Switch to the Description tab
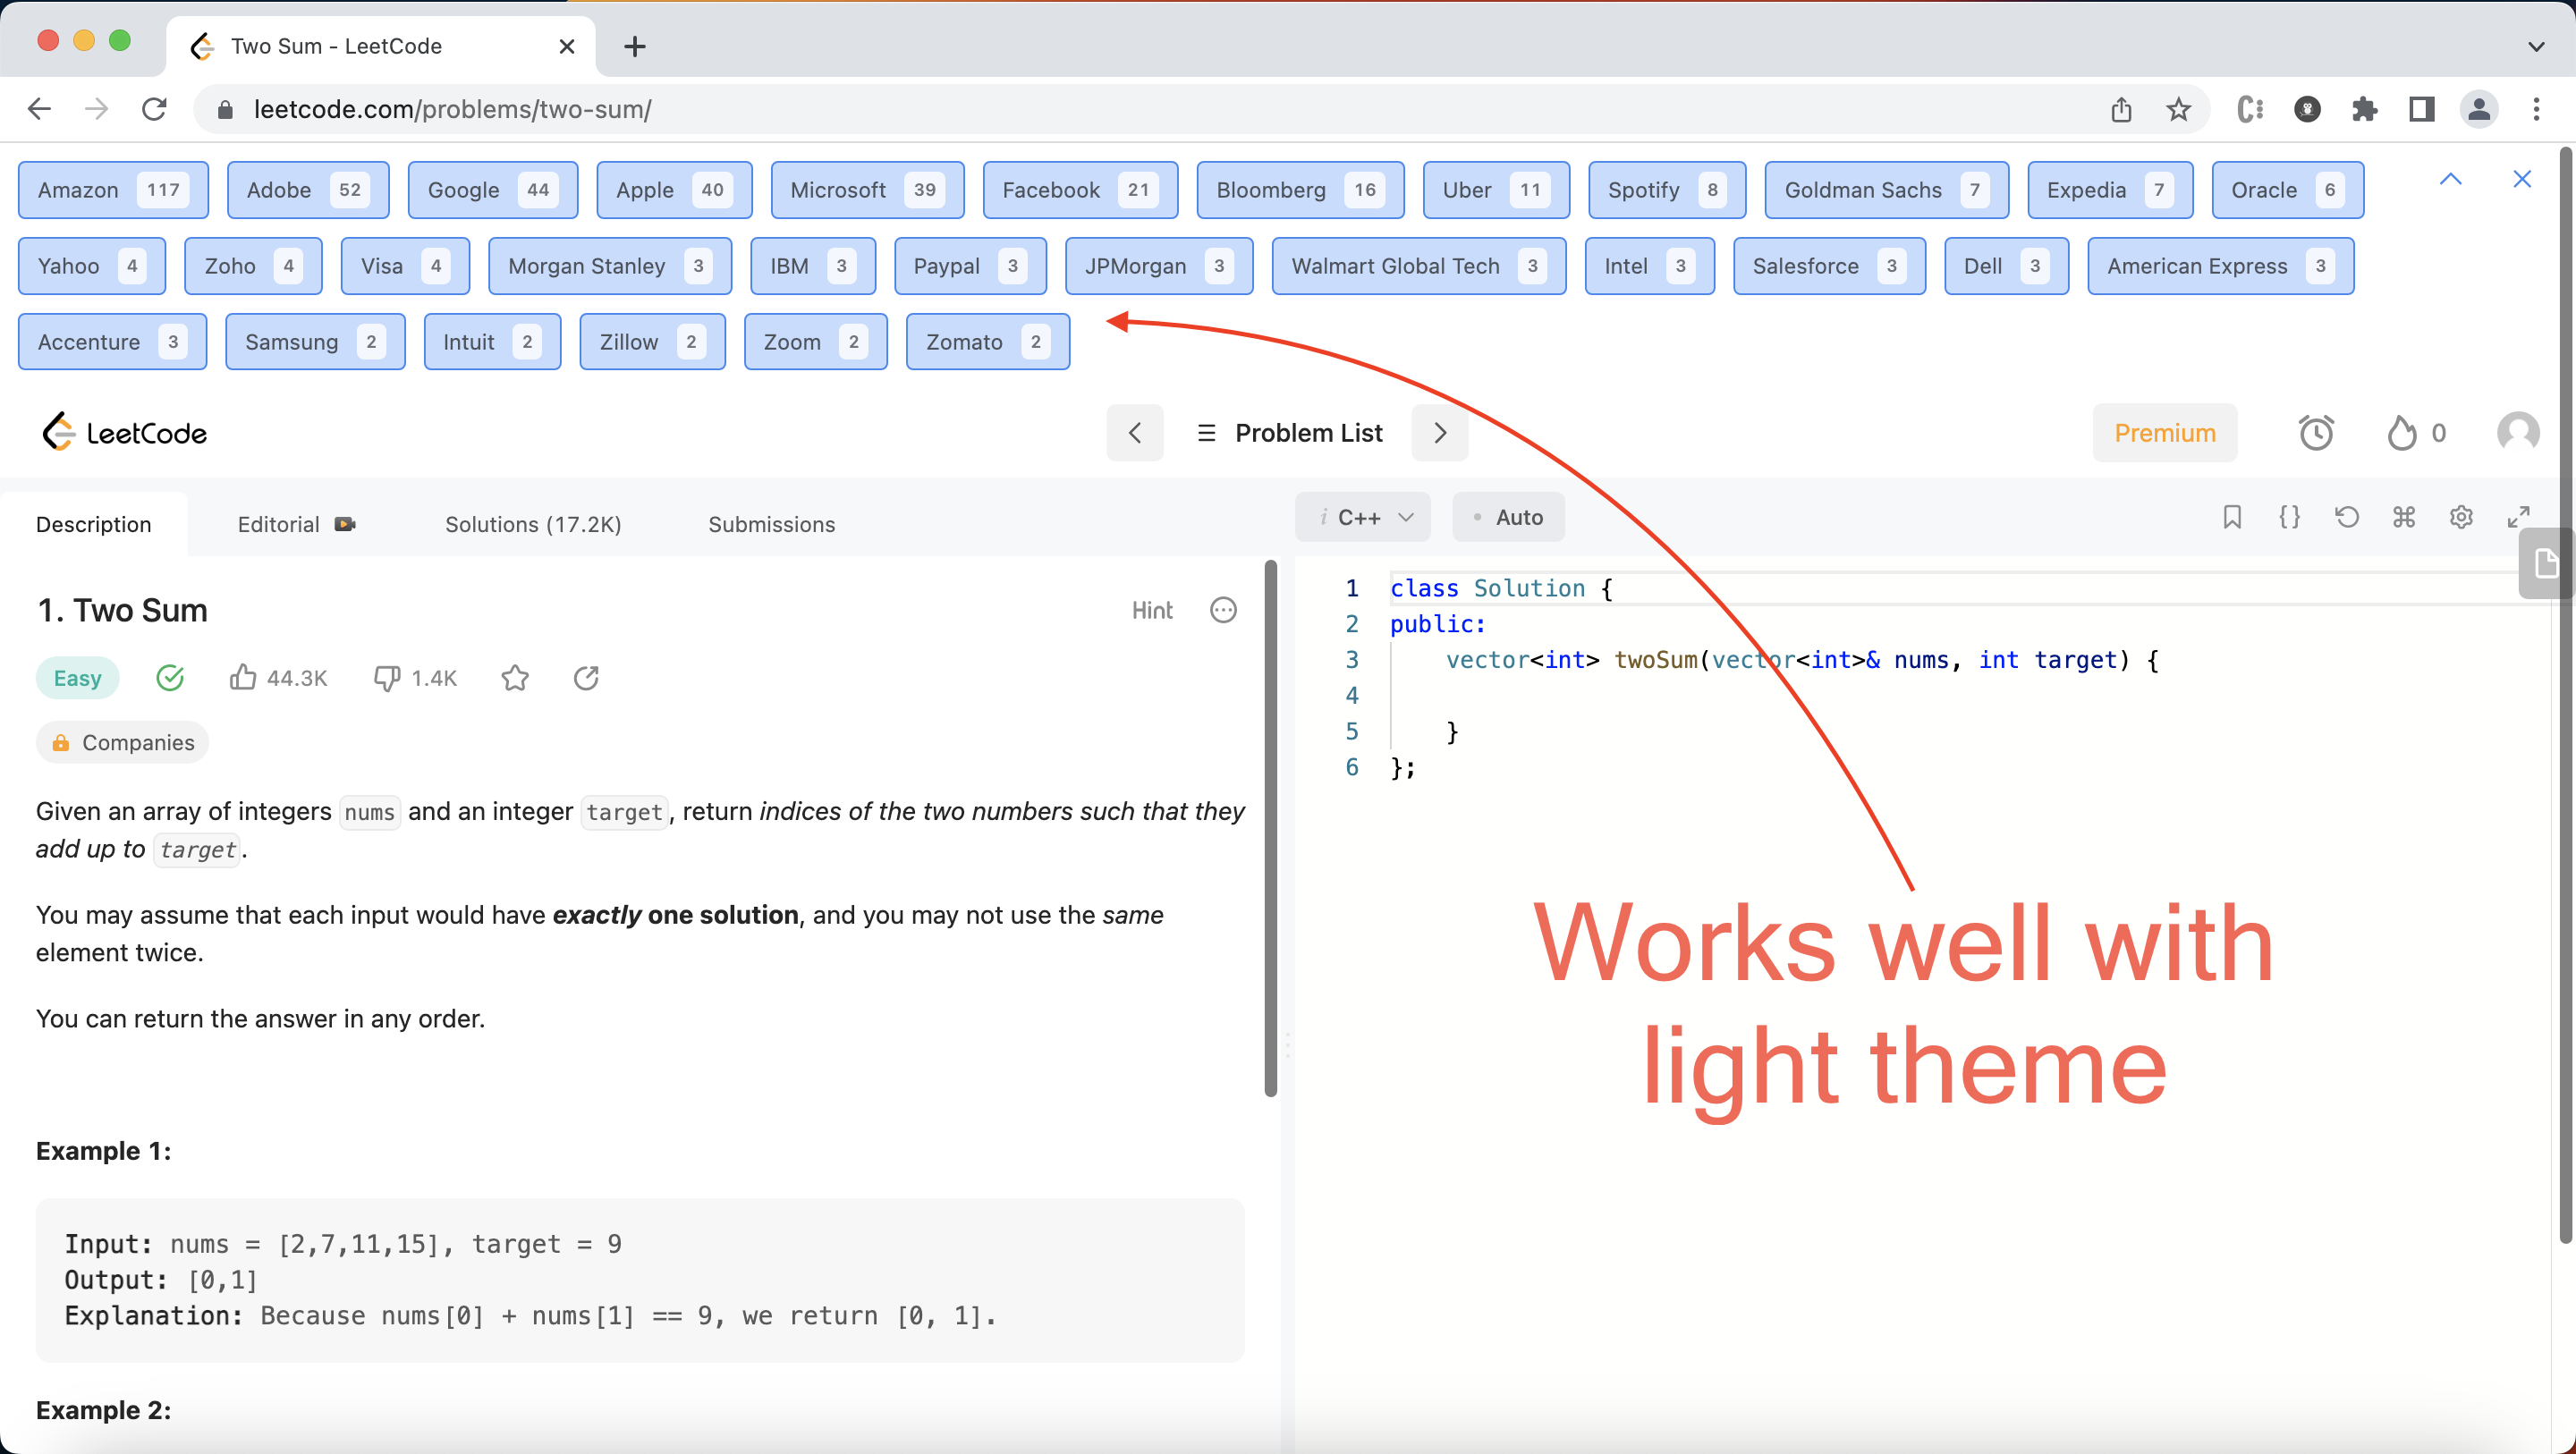 tap(94, 524)
